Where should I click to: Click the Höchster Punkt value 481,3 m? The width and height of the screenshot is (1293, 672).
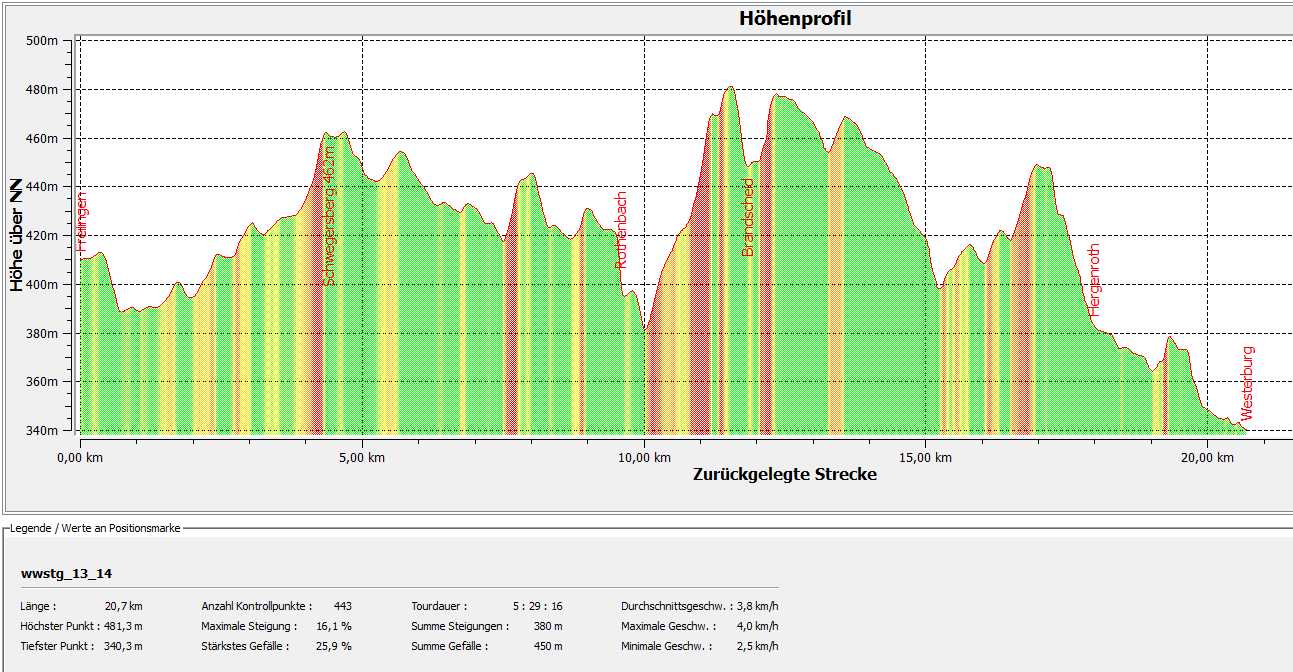(123, 626)
